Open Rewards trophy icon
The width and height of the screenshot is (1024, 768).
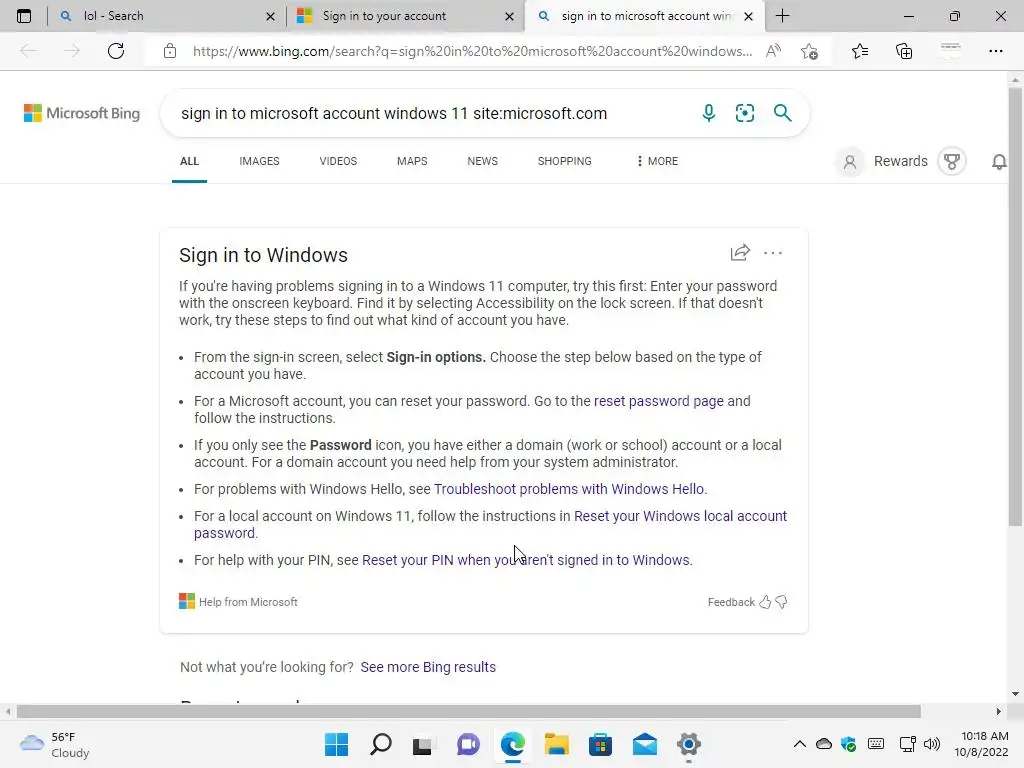[952, 161]
